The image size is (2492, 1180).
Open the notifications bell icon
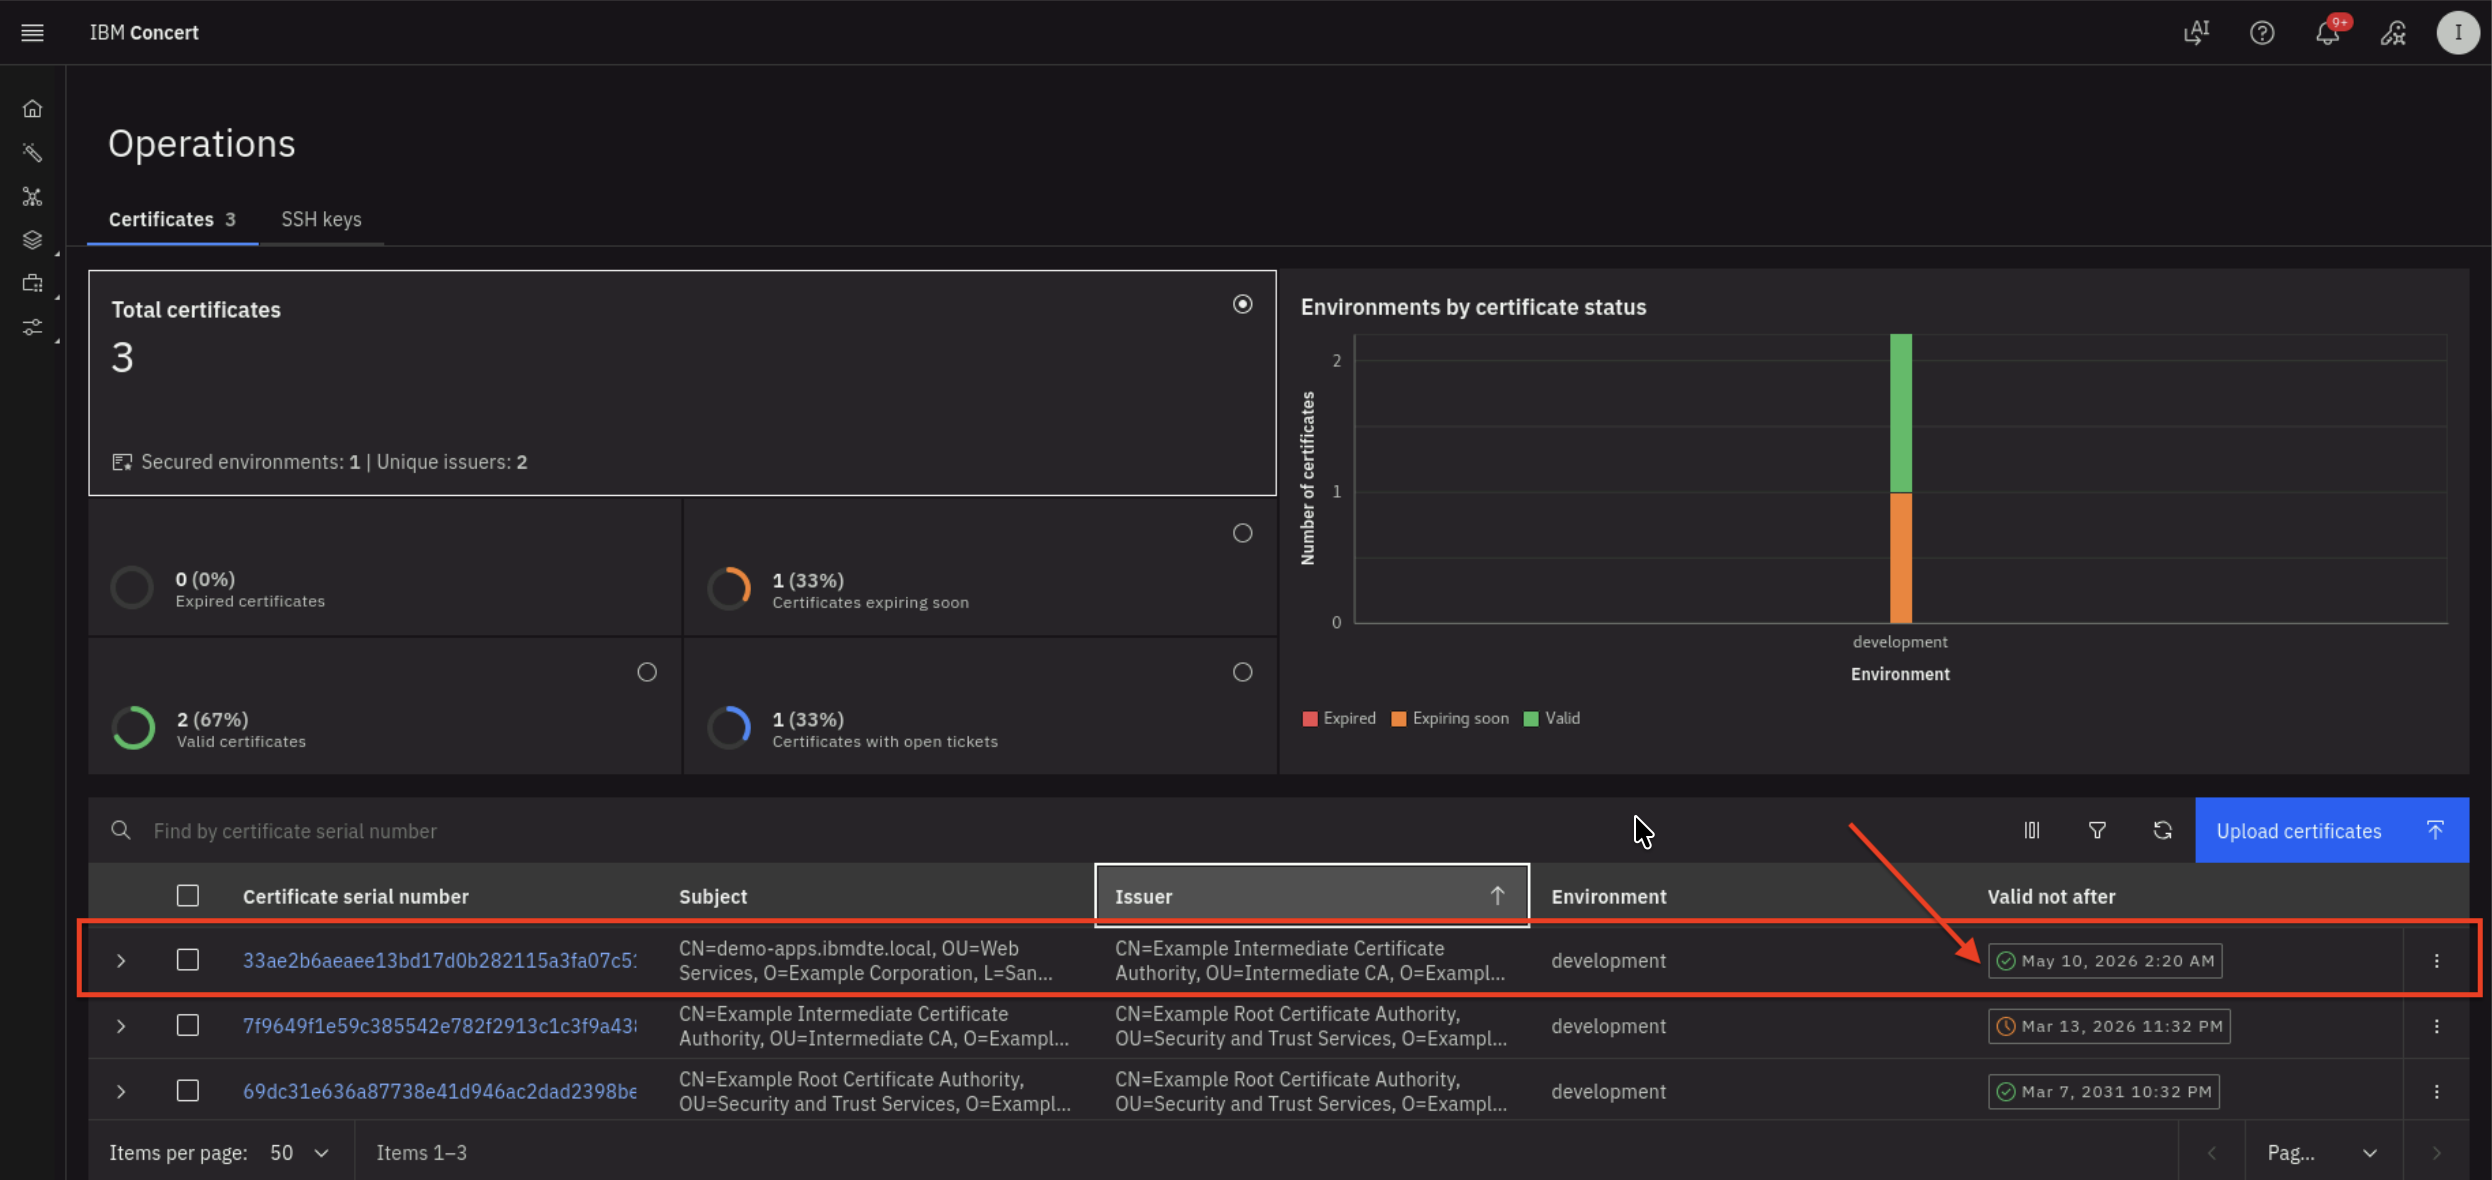2327,32
